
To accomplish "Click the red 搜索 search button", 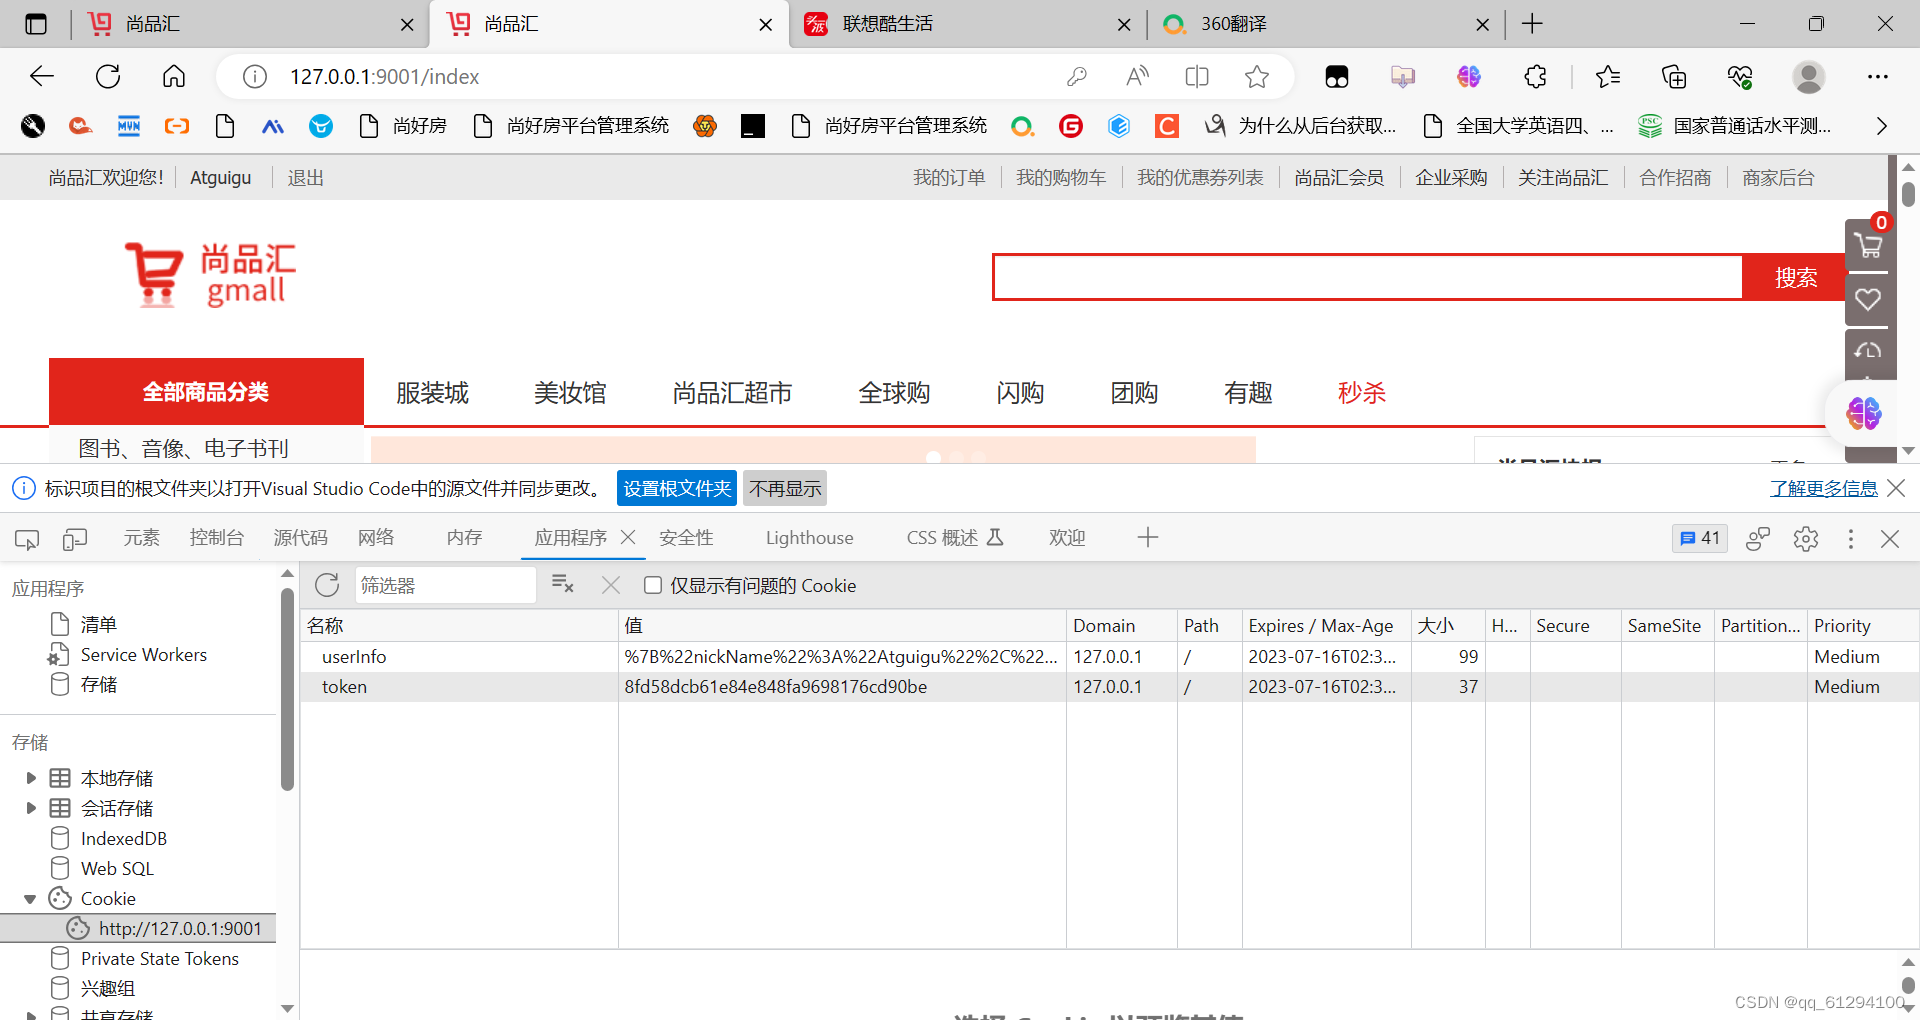I will point(1796,277).
